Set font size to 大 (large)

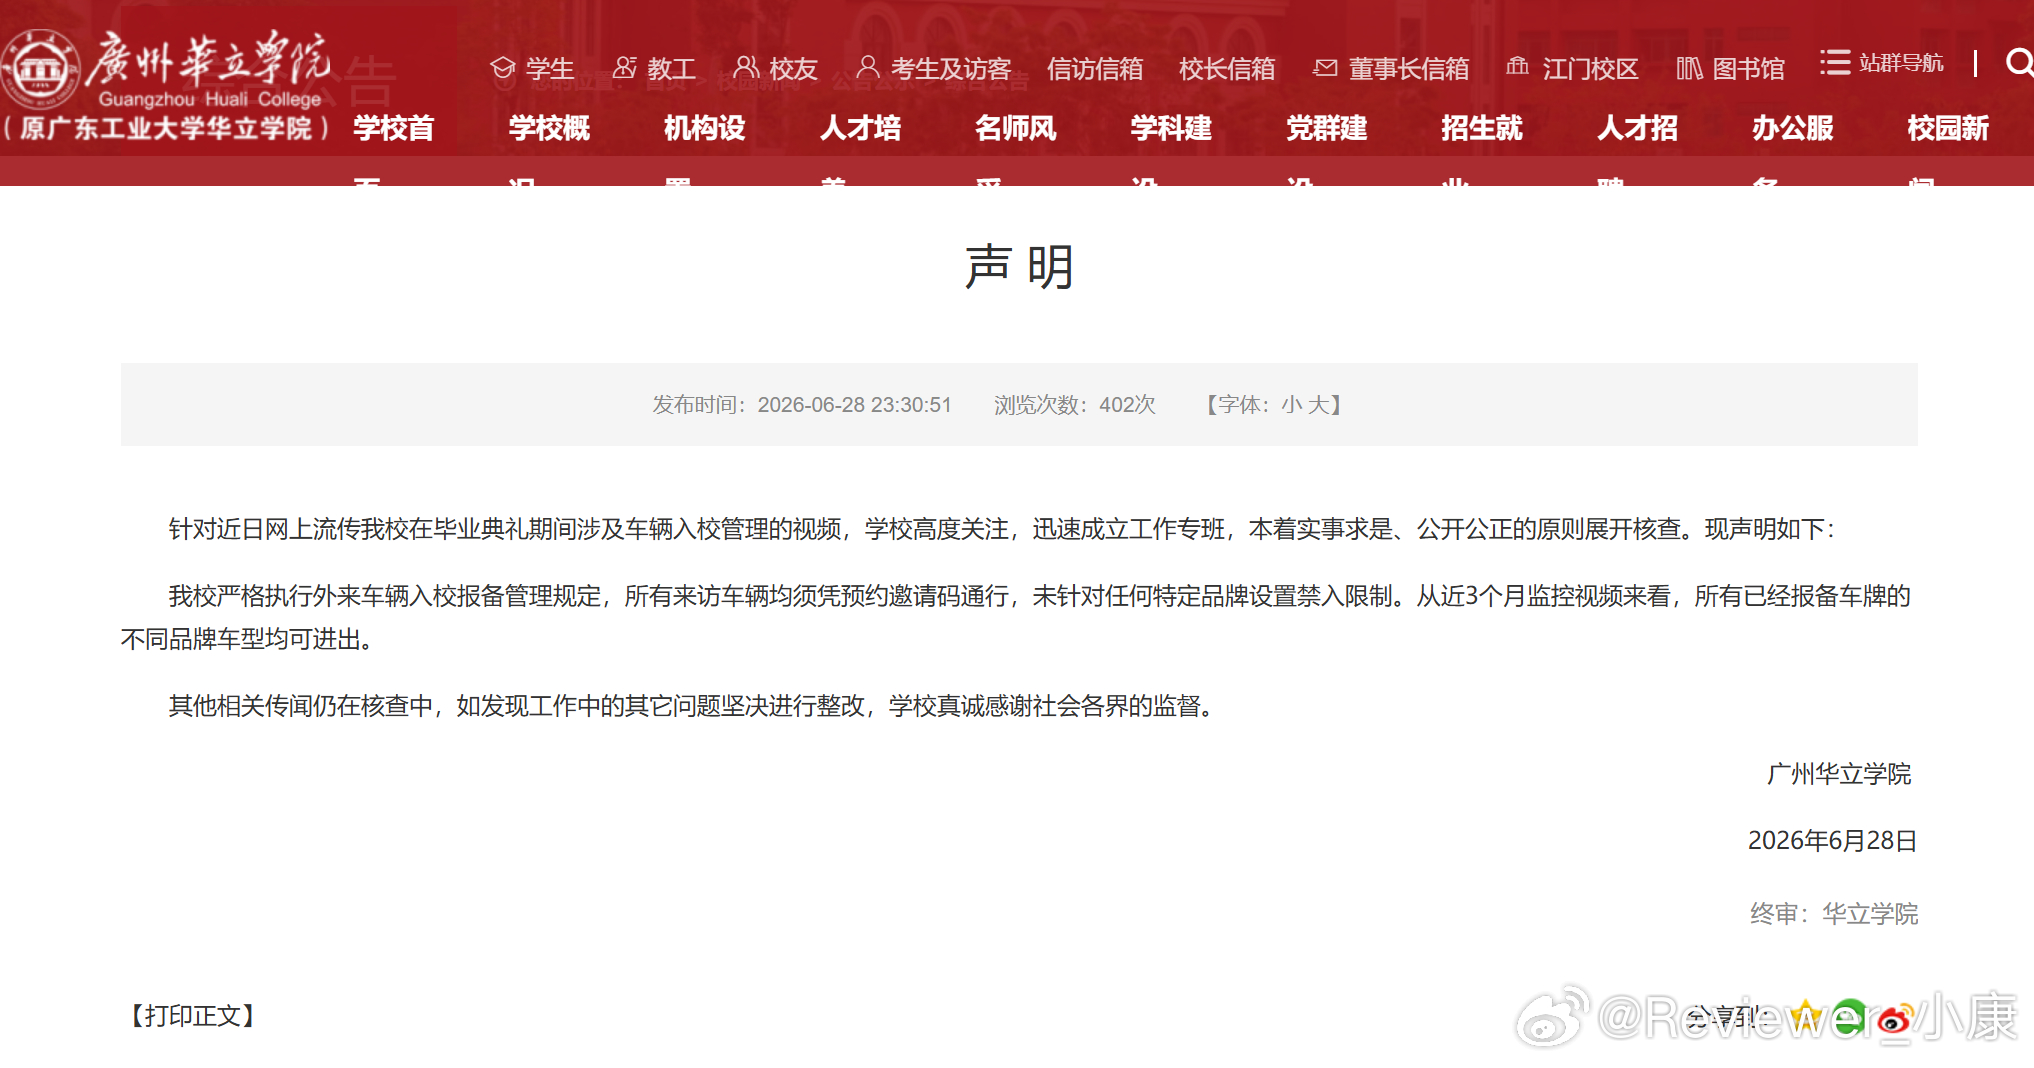pyautogui.click(x=1318, y=405)
